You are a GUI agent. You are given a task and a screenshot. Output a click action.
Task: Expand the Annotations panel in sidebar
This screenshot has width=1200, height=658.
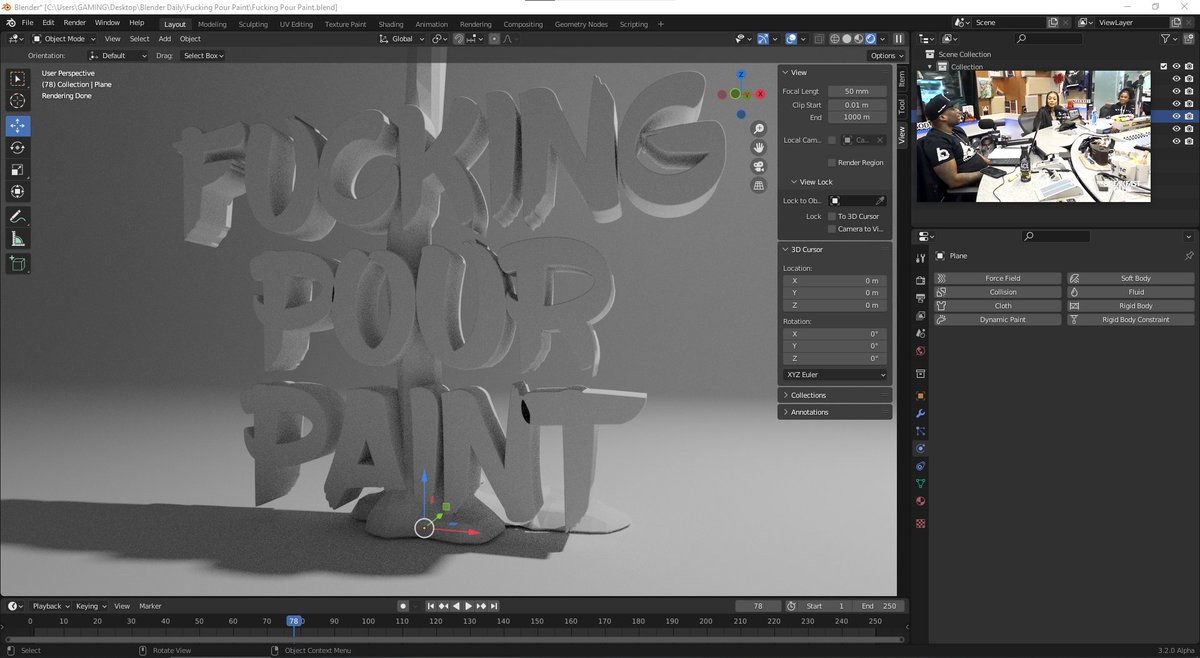[x=835, y=412]
